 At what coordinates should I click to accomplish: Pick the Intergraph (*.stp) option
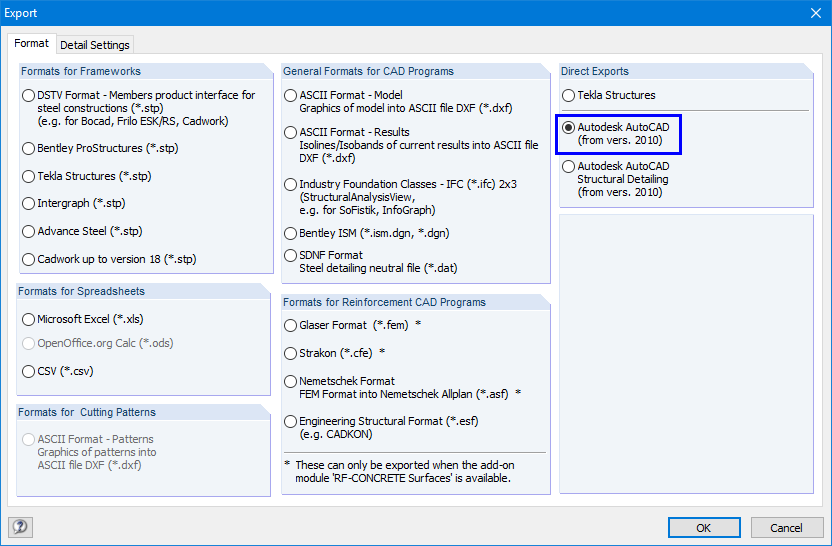click(28, 204)
